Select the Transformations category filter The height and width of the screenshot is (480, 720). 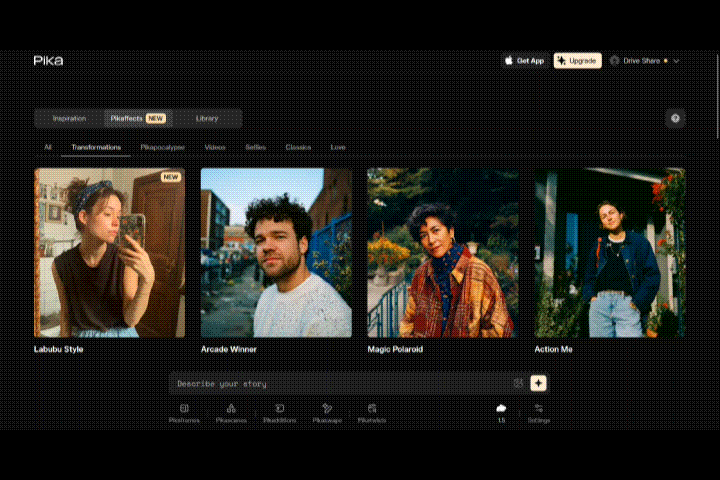tap(96, 147)
